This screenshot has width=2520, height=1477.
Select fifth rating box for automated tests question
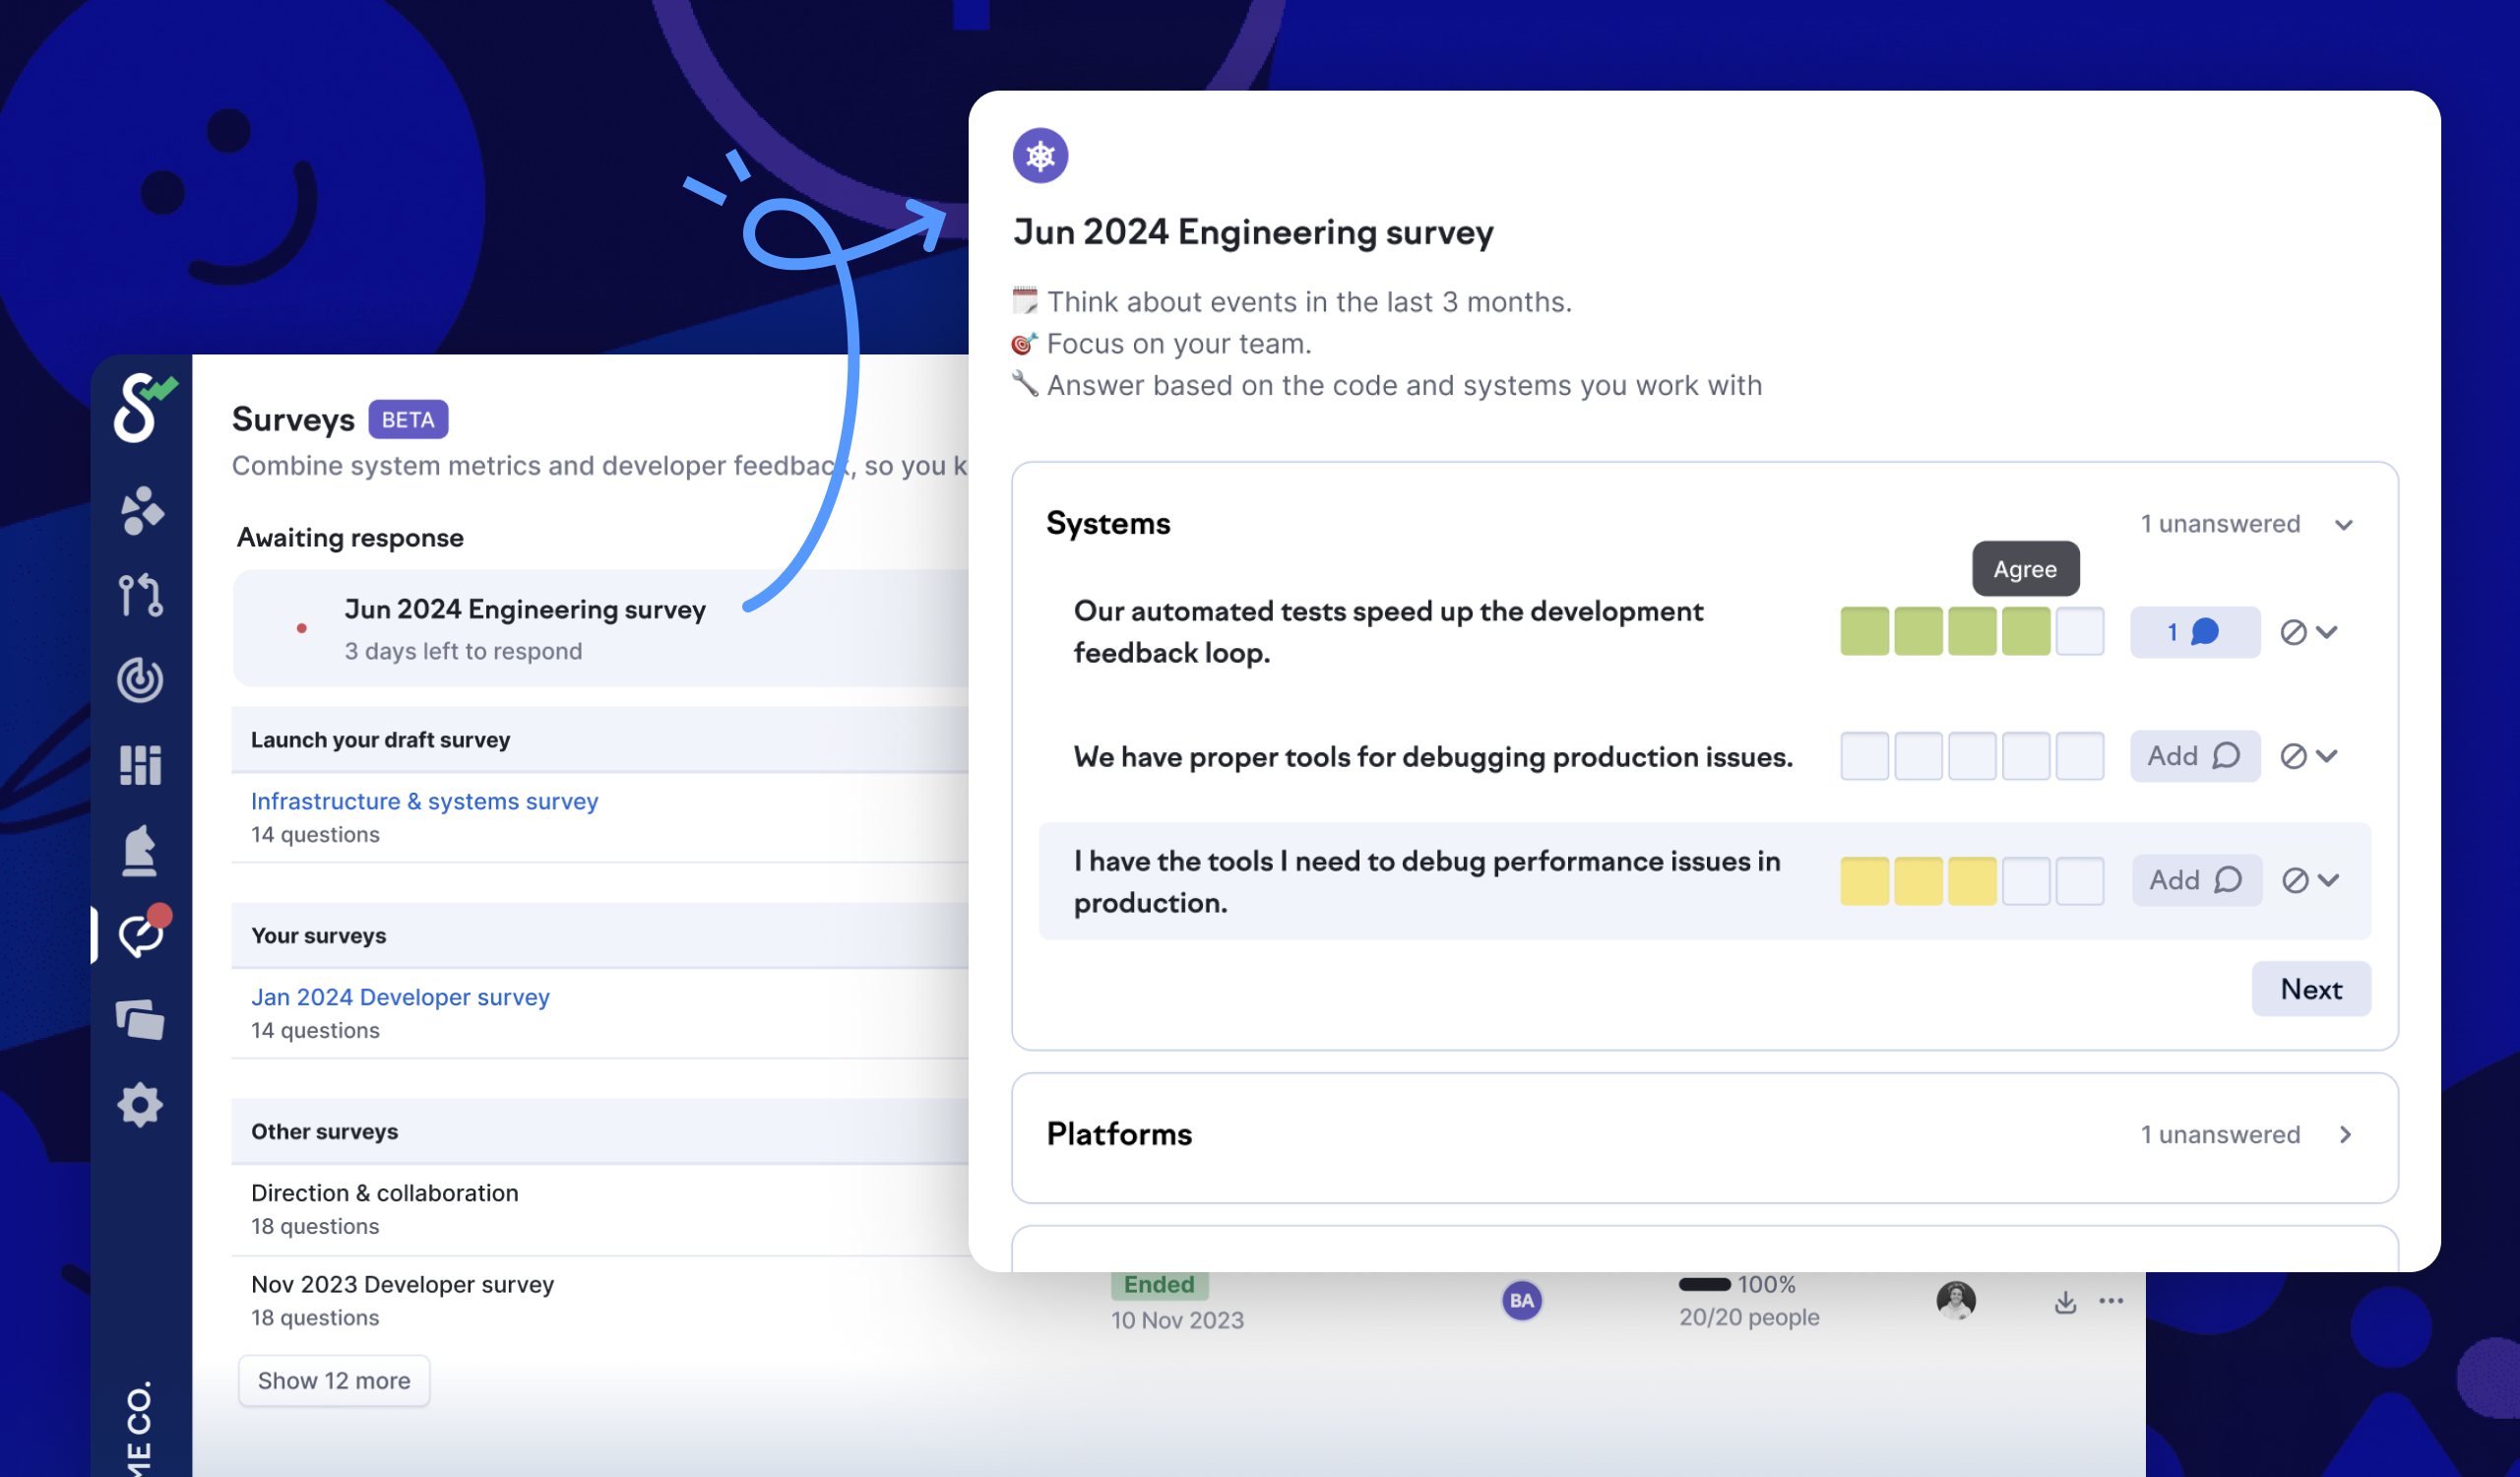2080,632
